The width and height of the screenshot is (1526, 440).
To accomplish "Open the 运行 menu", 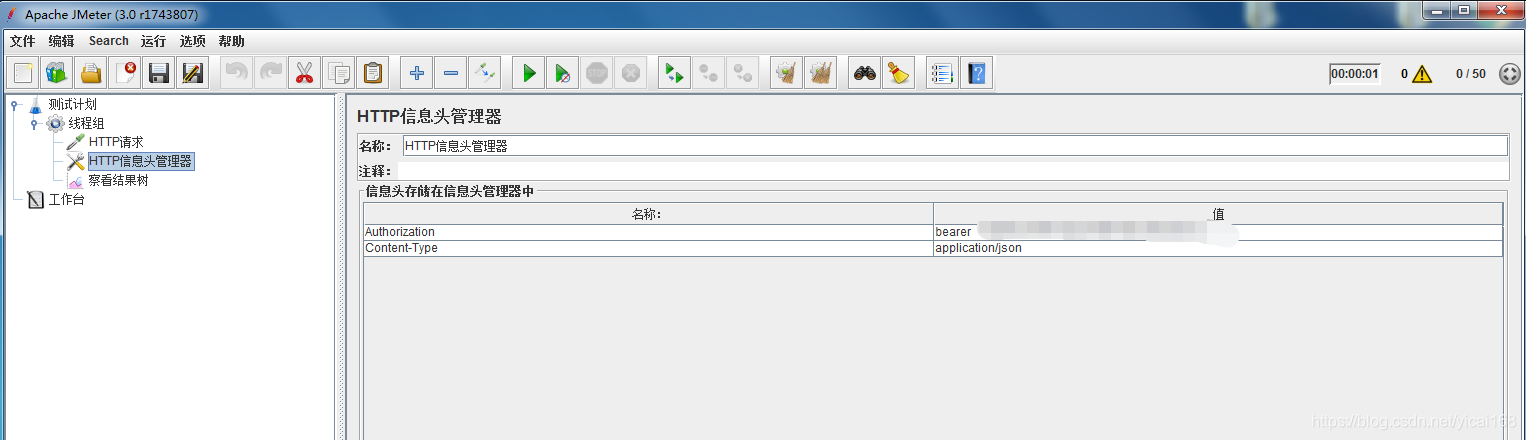I will (x=153, y=41).
